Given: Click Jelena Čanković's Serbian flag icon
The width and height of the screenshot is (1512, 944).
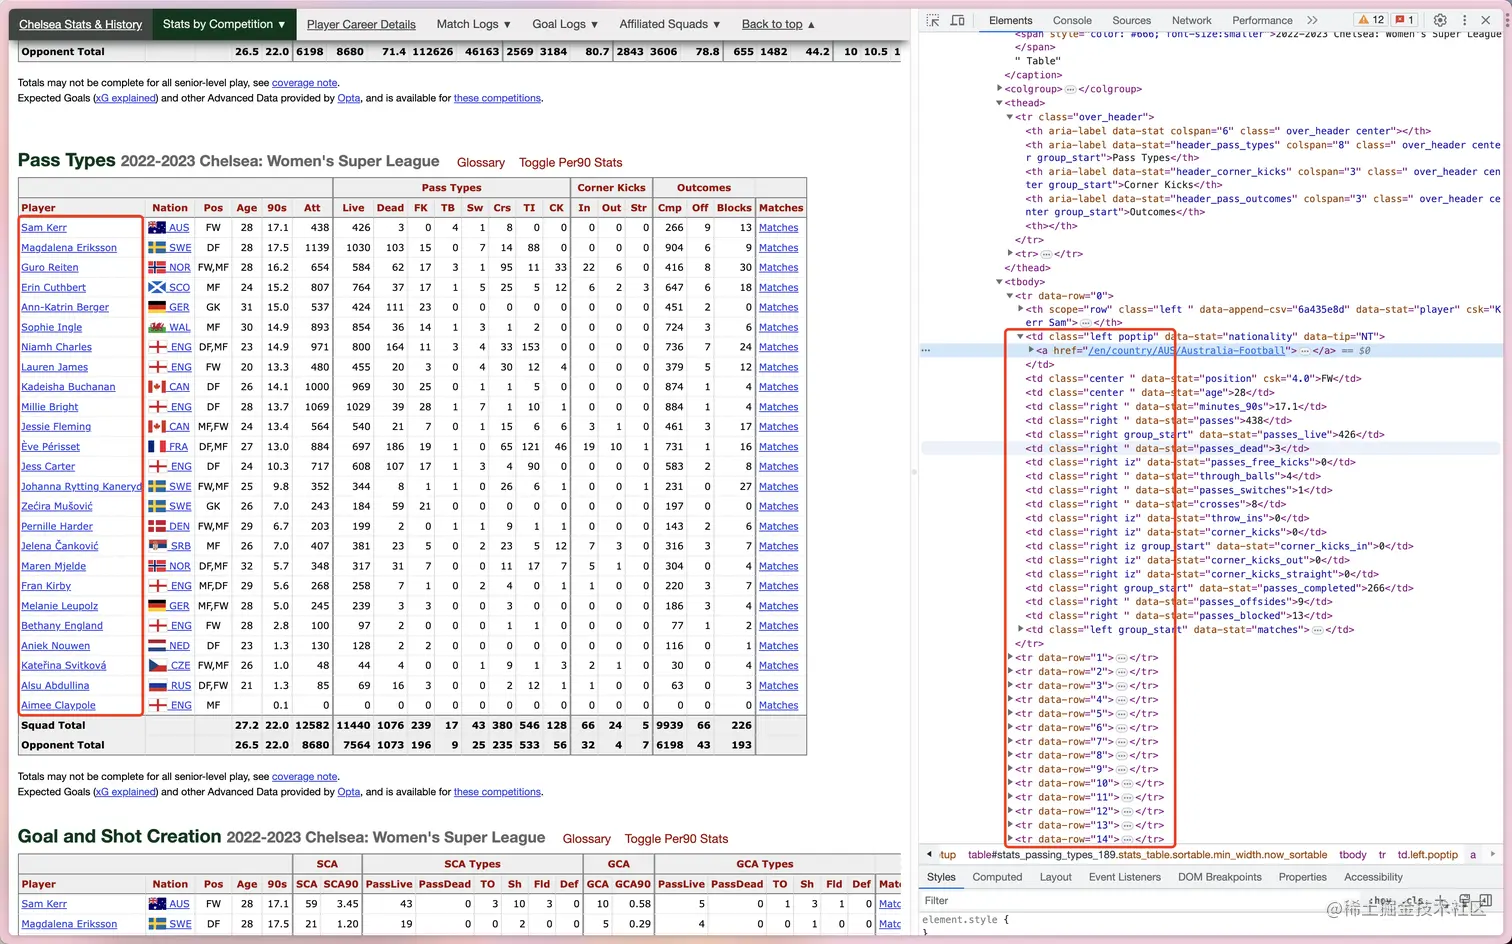Looking at the screenshot, I should tap(157, 546).
